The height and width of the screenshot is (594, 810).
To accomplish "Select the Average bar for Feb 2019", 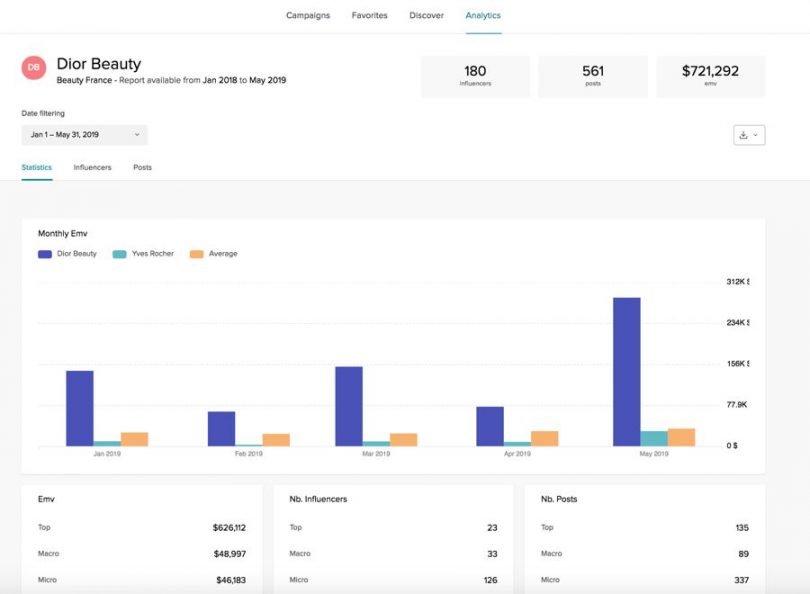I will 276,440.
